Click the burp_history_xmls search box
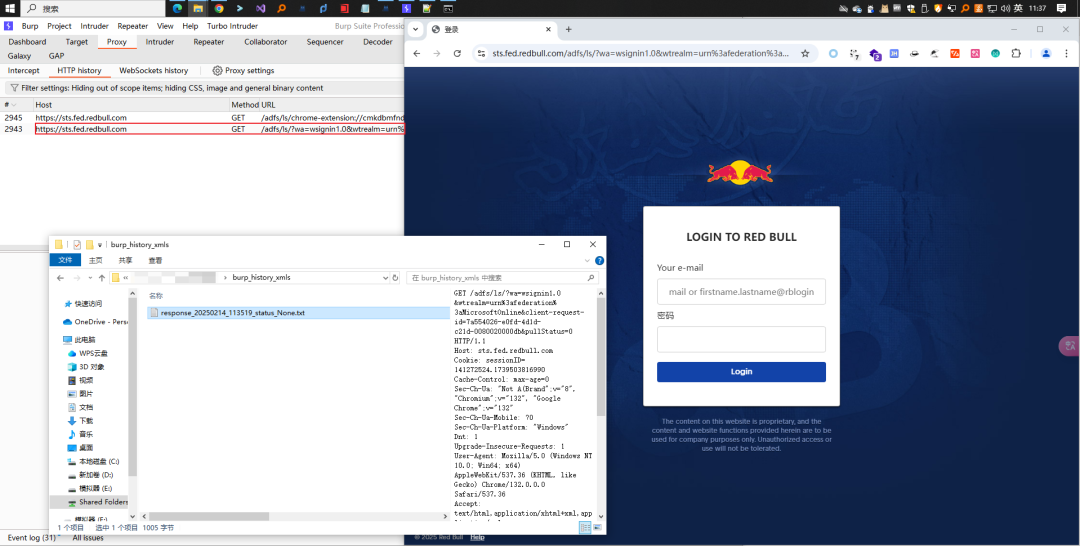This screenshot has height=546, width=1080. click(x=502, y=277)
